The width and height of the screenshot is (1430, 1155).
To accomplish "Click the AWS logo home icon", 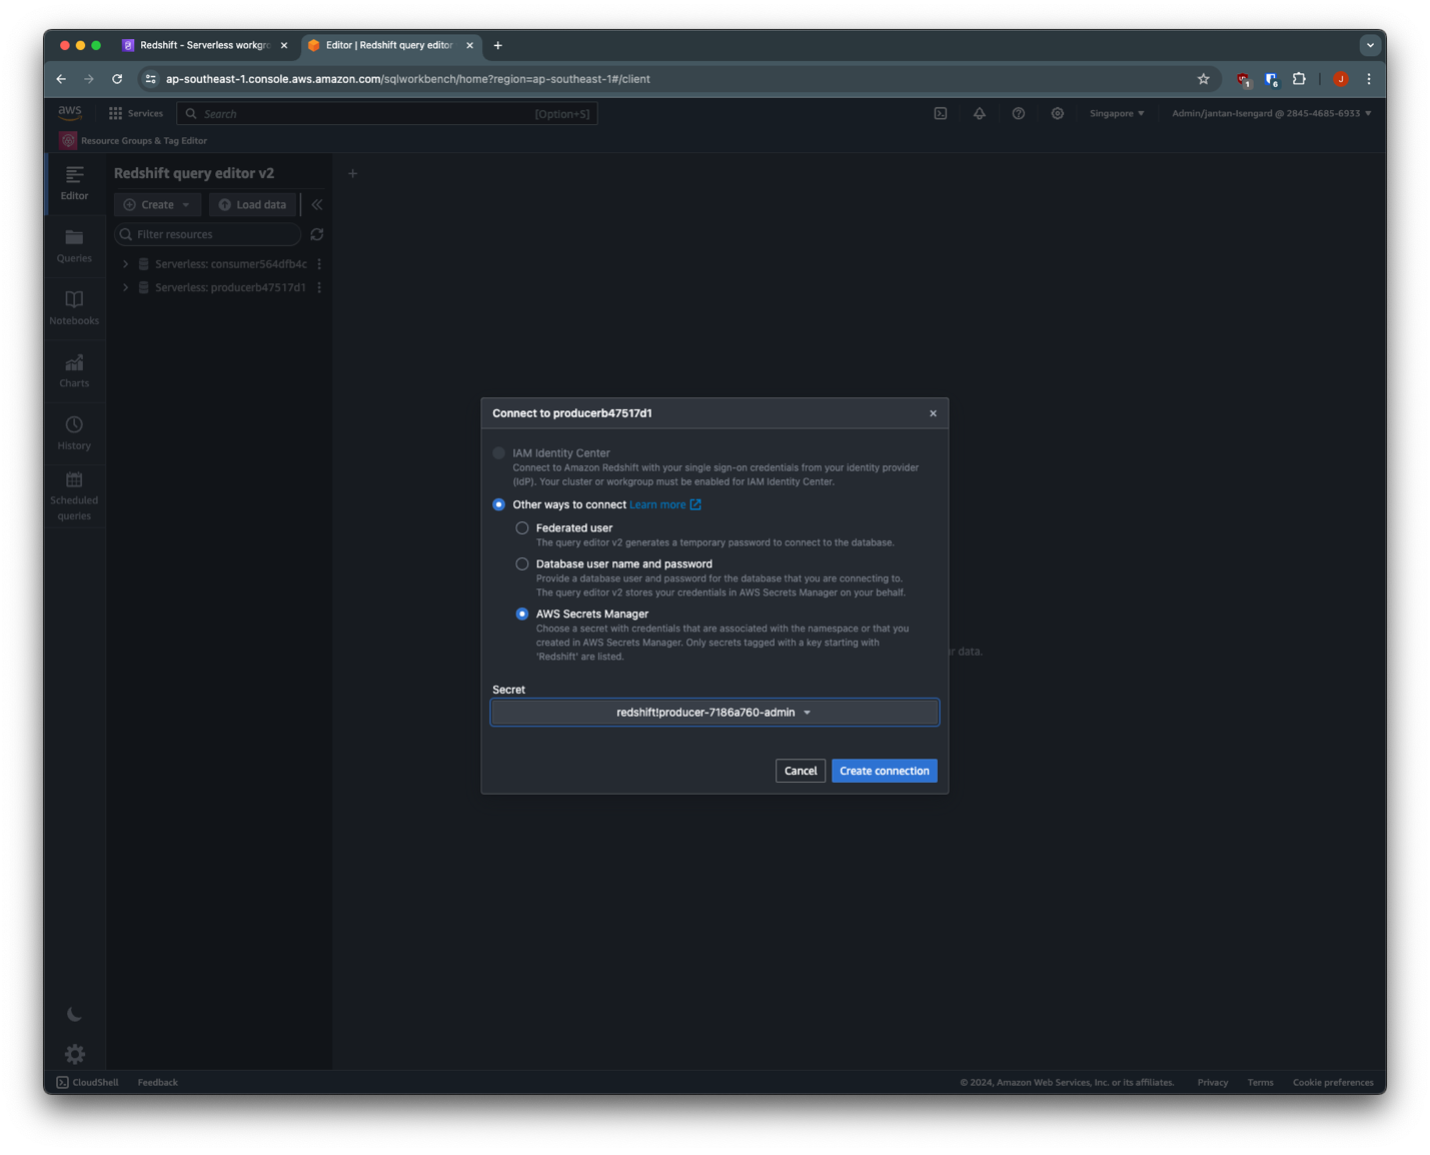I will (x=70, y=113).
